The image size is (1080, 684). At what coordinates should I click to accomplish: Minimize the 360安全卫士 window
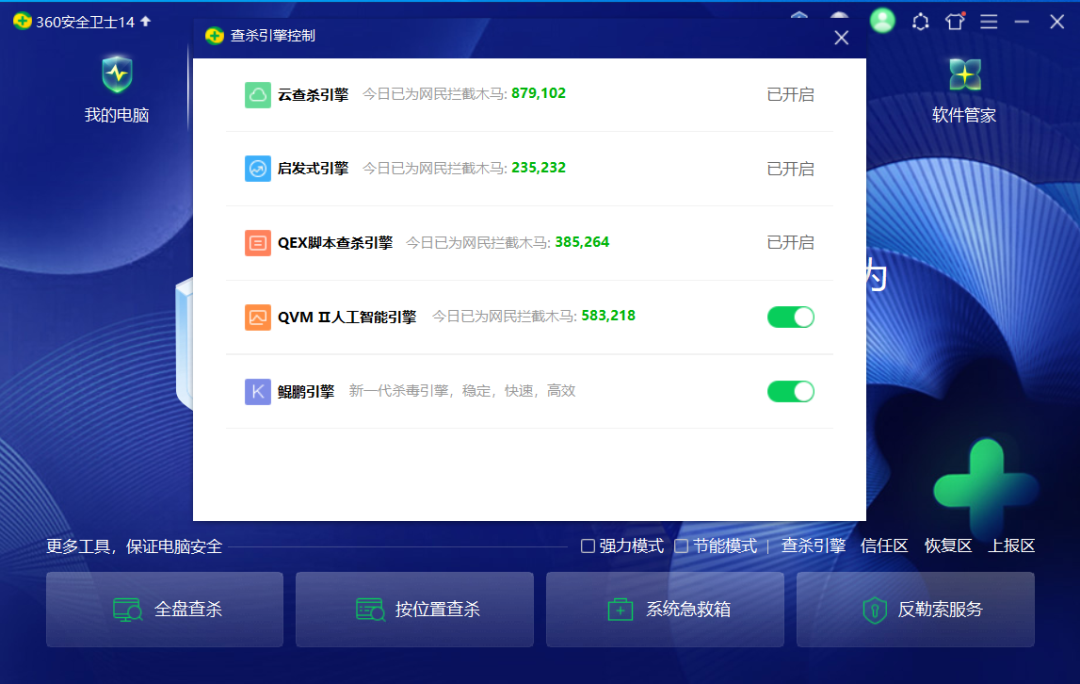(x=1022, y=22)
